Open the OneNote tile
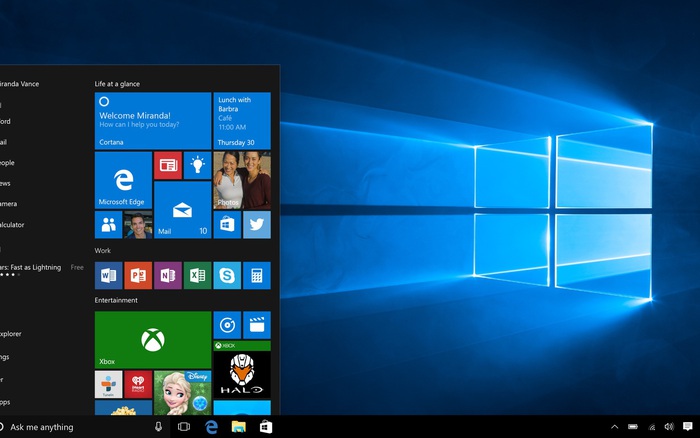The height and width of the screenshot is (438, 700). point(167,275)
